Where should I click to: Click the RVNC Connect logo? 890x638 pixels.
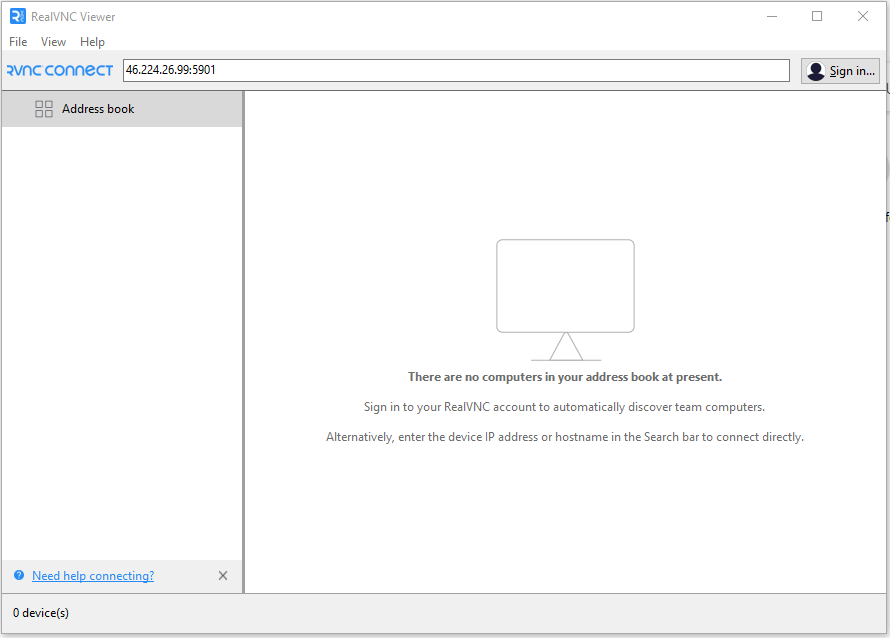(x=60, y=70)
